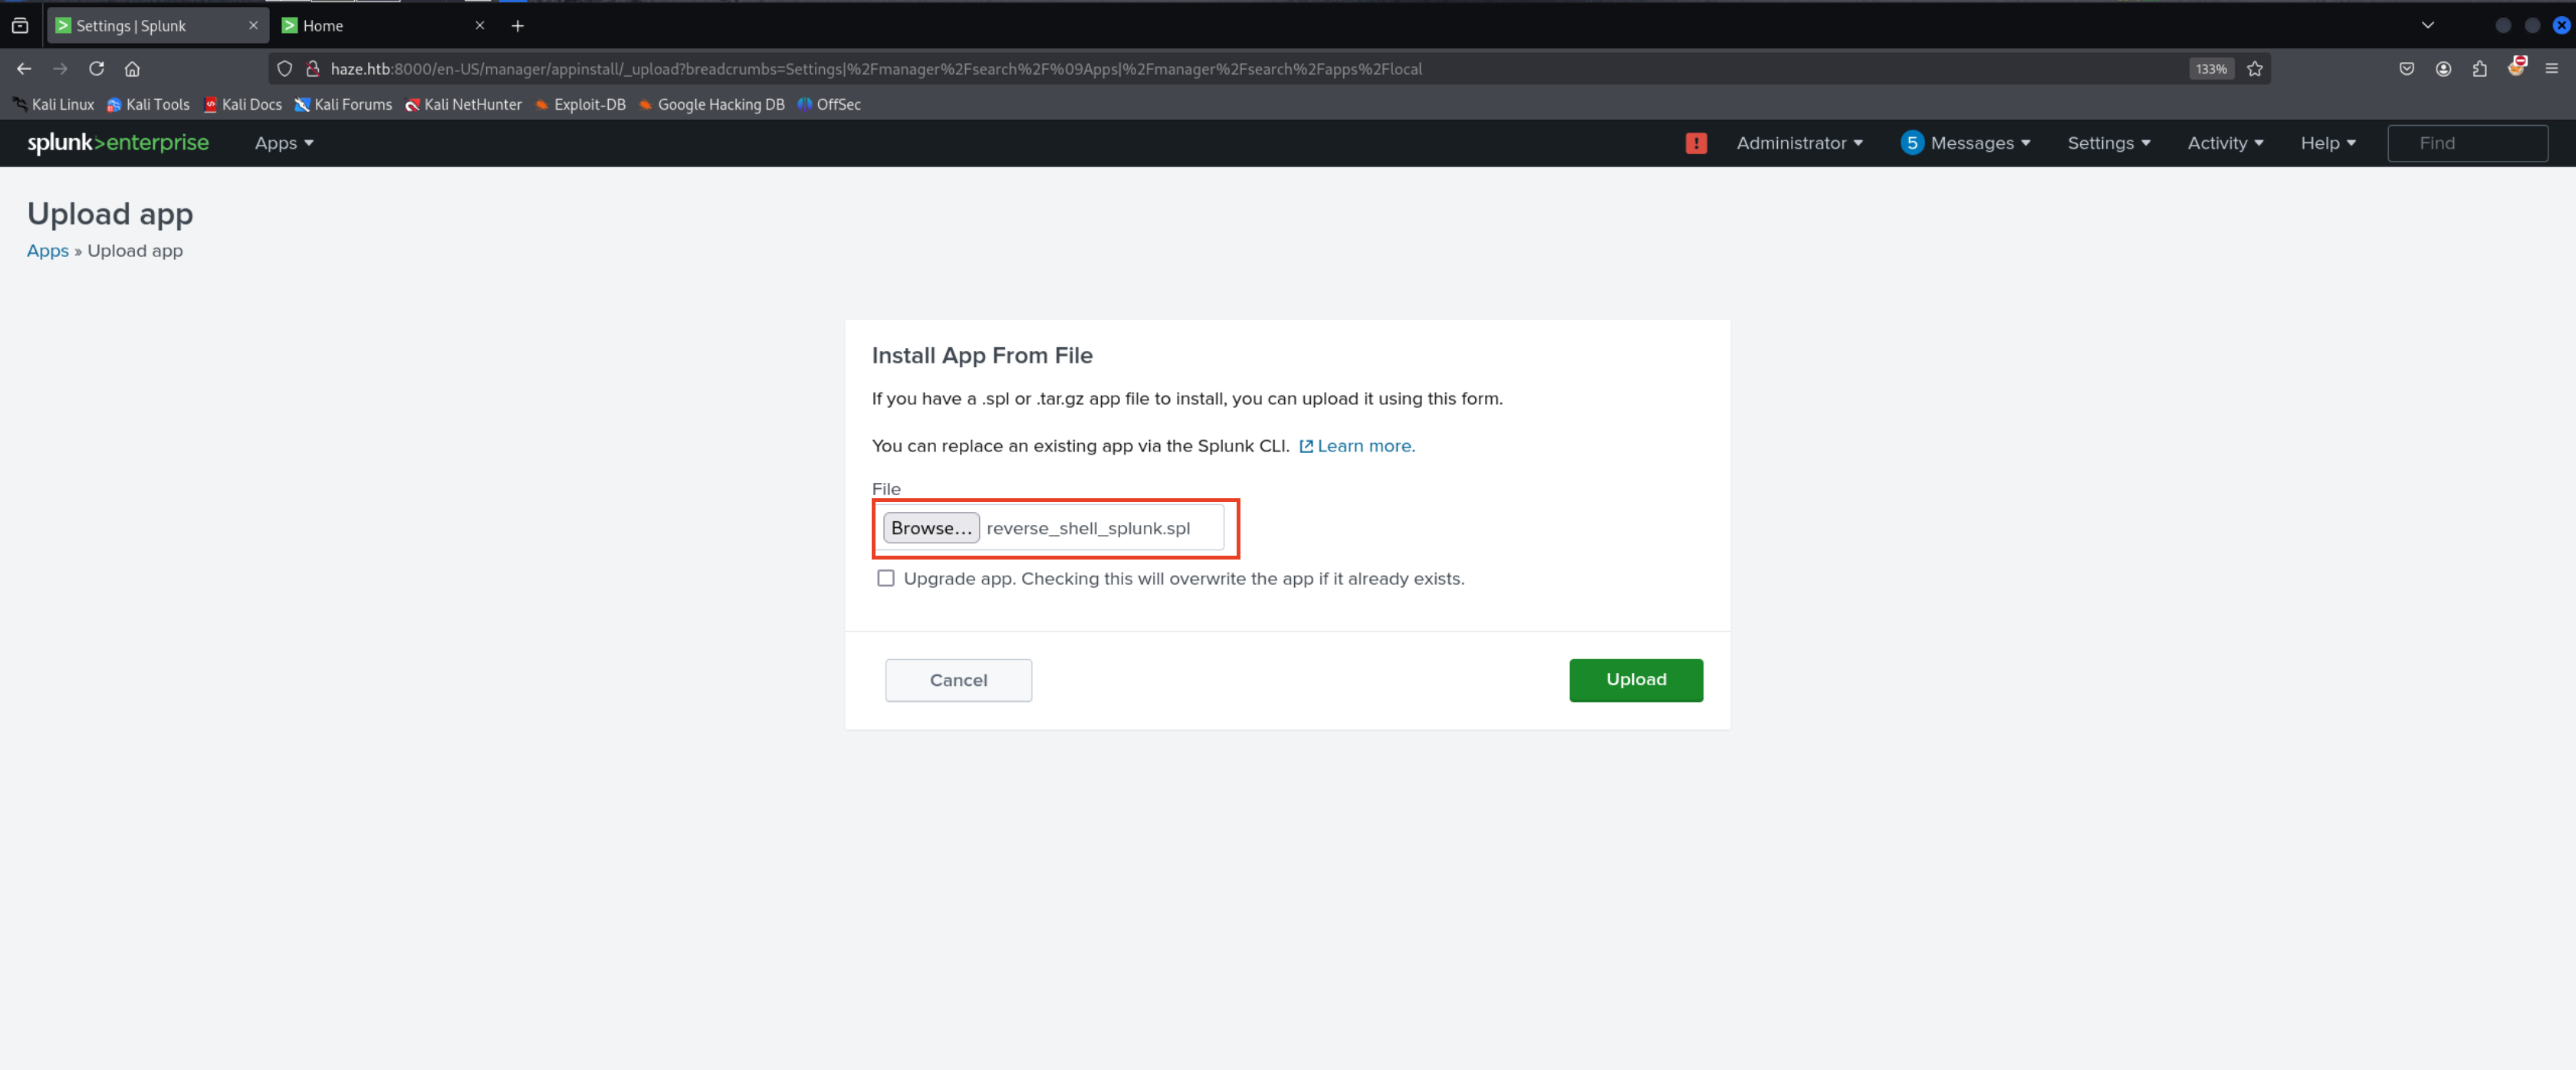
Task: Open the Firefox hamburger menu
Action: [2552, 69]
